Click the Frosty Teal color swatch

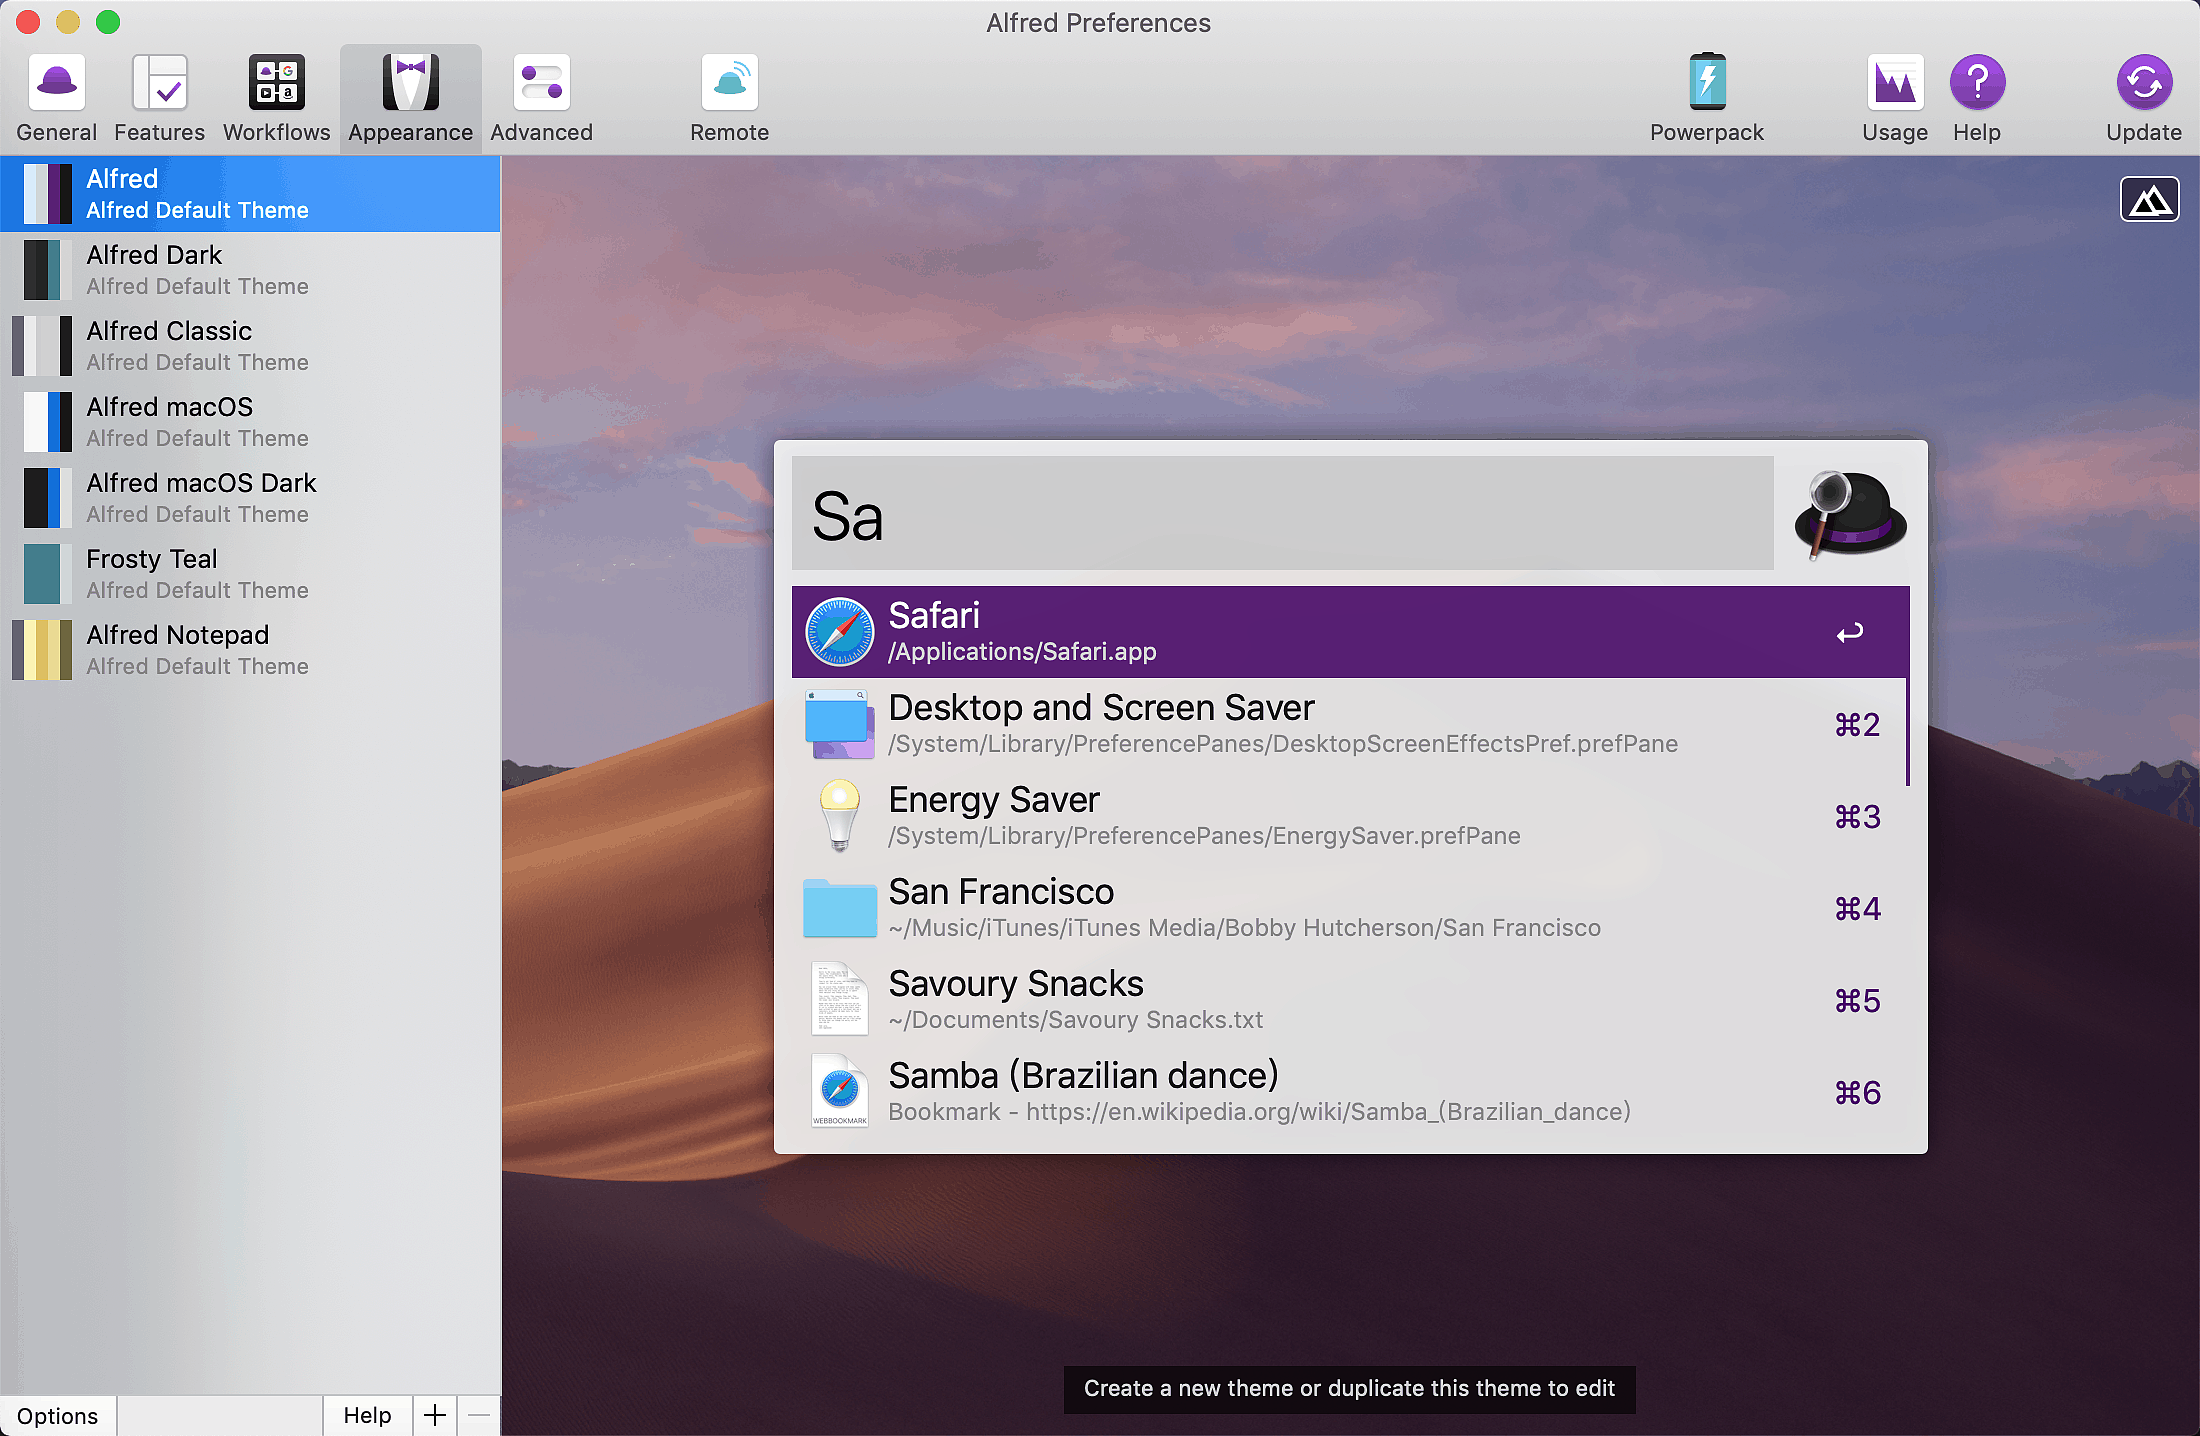click(x=42, y=574)
